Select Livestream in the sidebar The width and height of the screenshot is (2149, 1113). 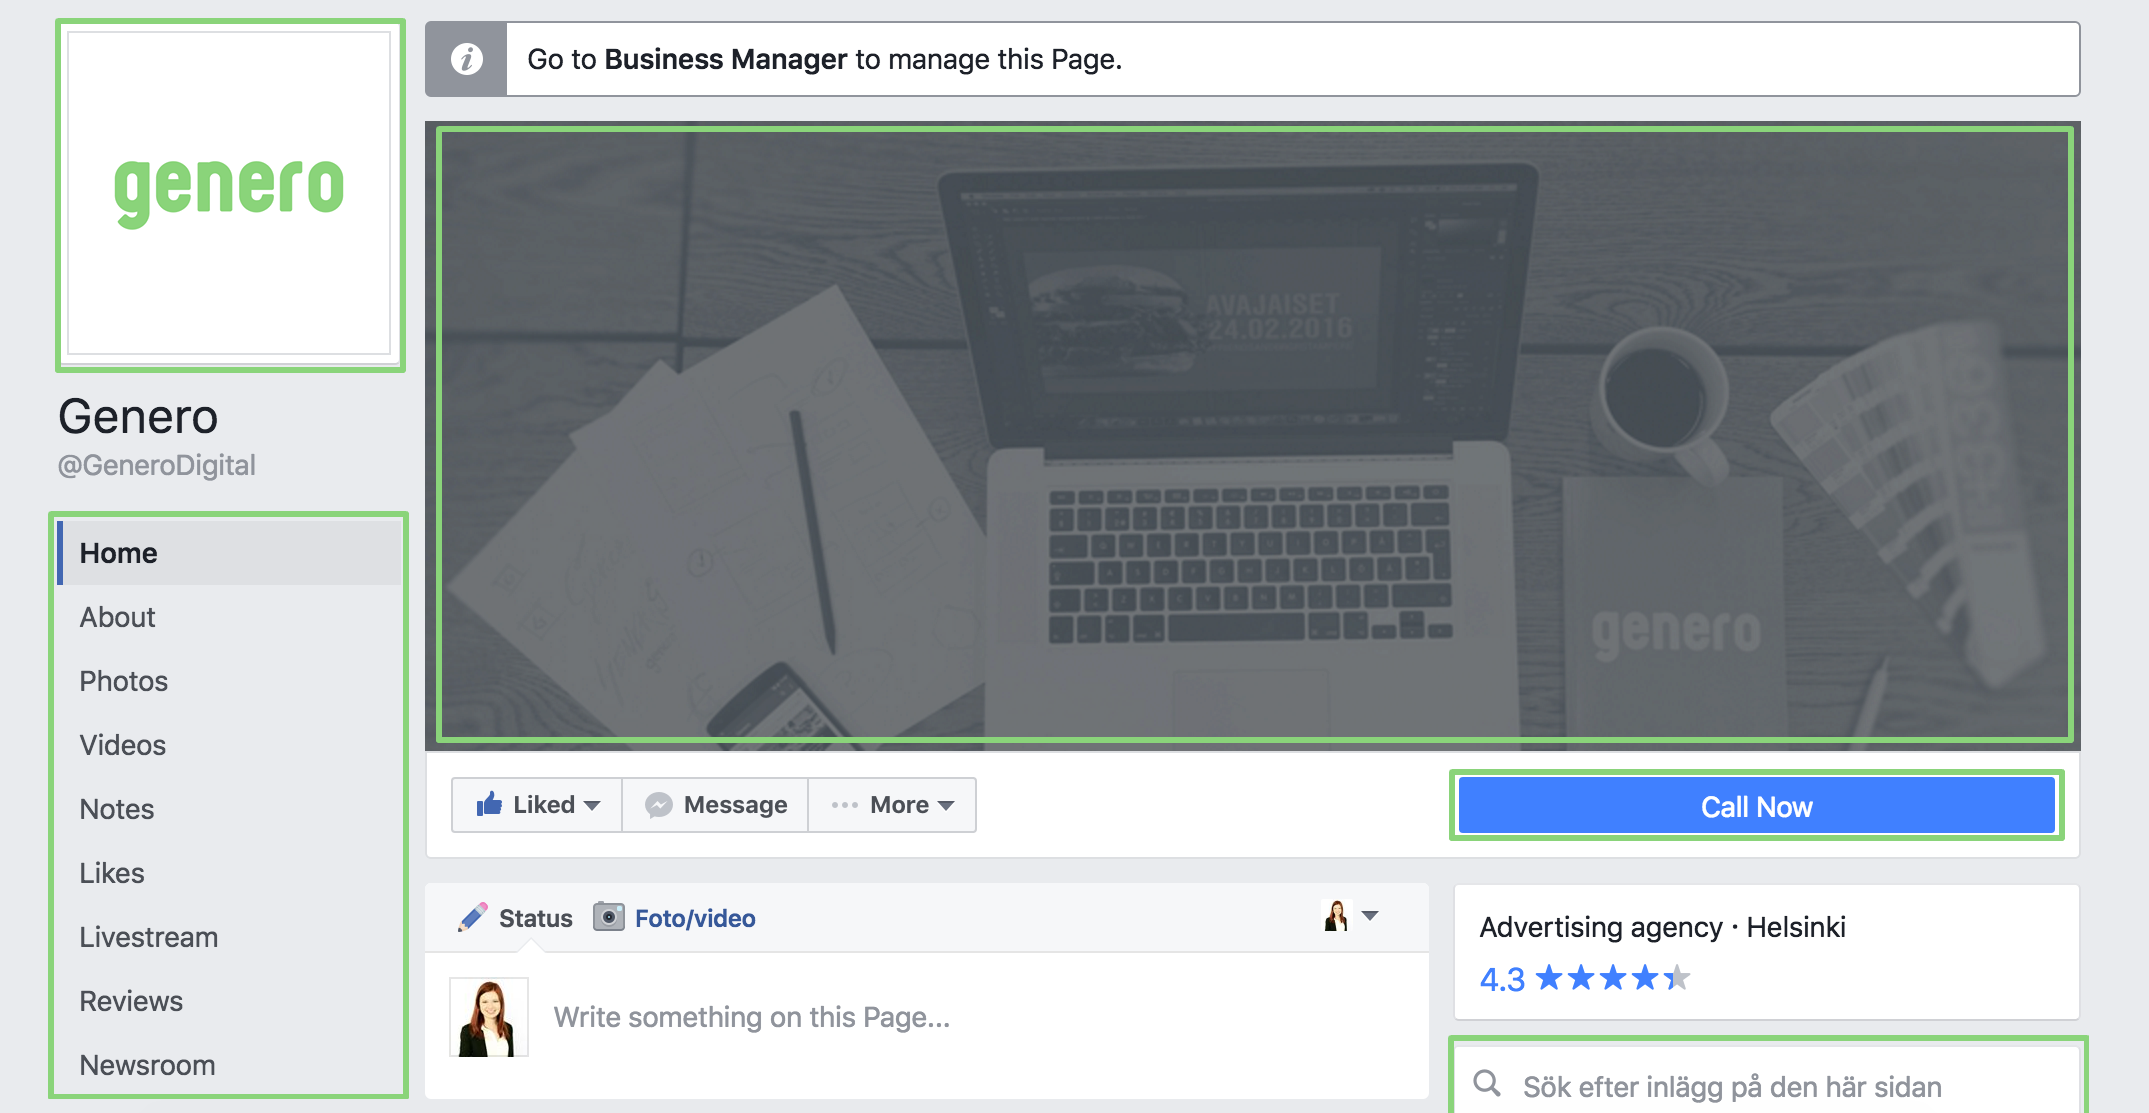point(149,937)
